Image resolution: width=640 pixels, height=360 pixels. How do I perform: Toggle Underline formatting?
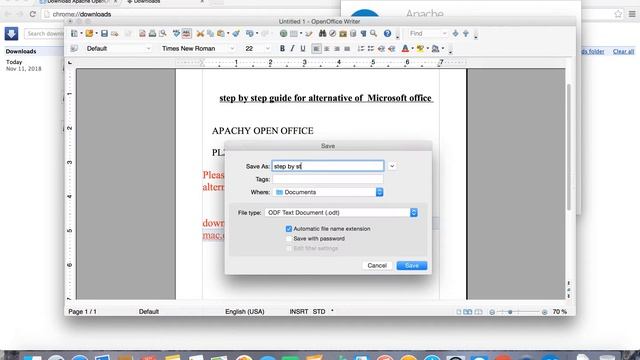(303, 49)
